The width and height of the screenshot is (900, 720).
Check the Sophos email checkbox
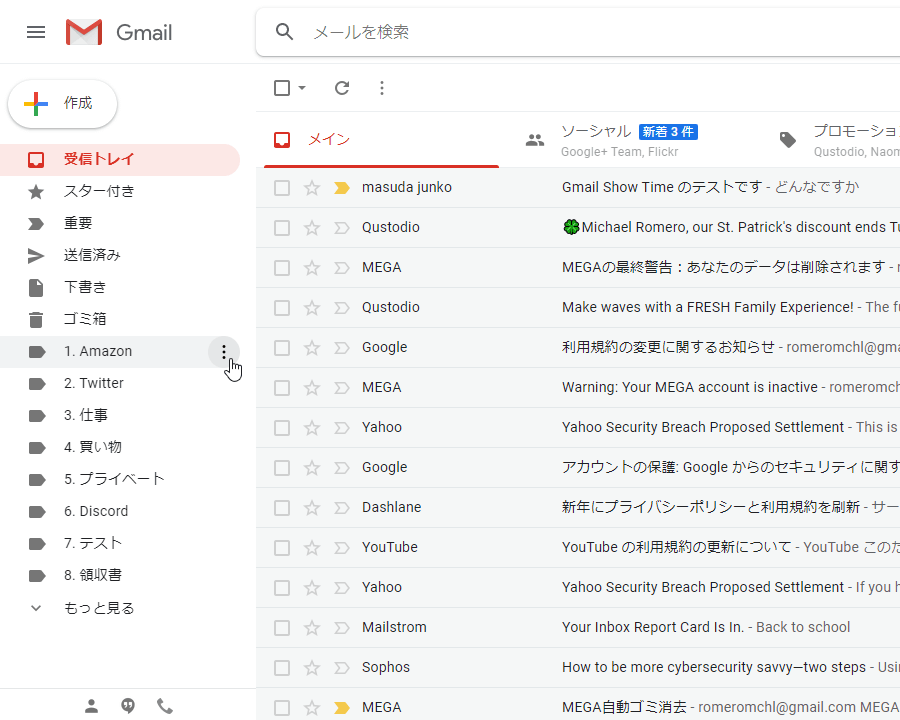pos(282,668)
